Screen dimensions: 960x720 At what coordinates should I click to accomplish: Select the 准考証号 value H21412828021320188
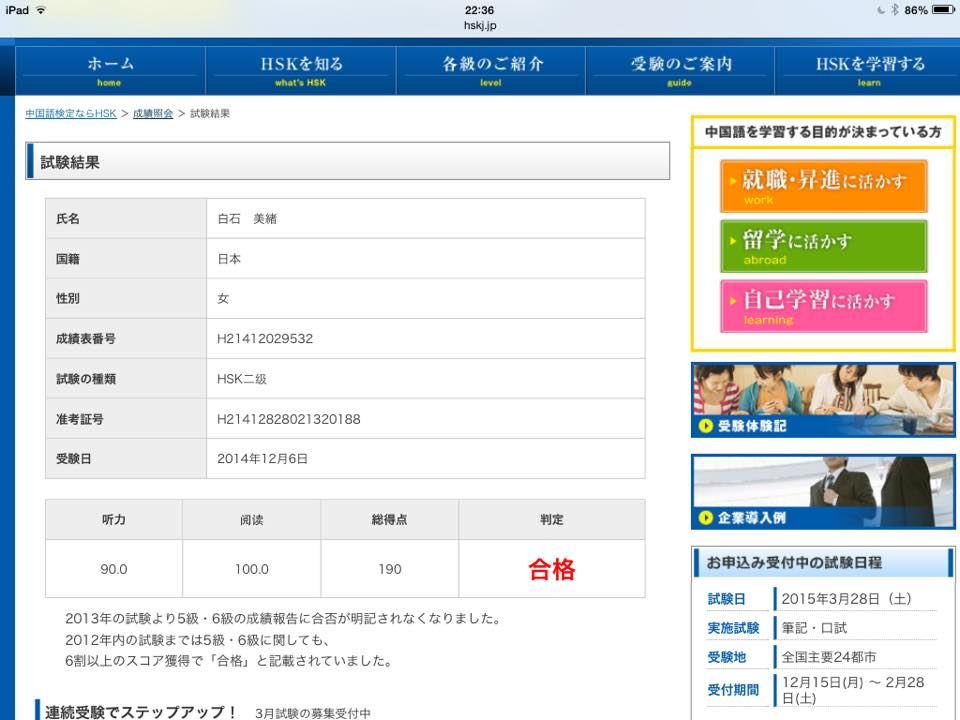[289, 419]
